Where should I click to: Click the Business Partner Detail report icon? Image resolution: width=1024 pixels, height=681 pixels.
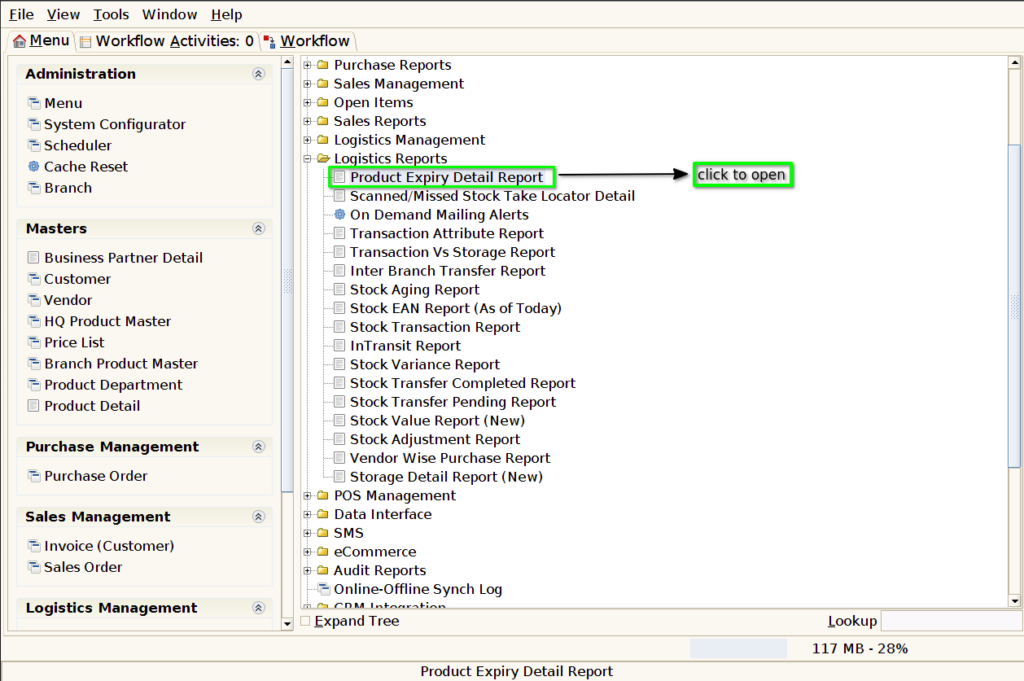[33, 257]
